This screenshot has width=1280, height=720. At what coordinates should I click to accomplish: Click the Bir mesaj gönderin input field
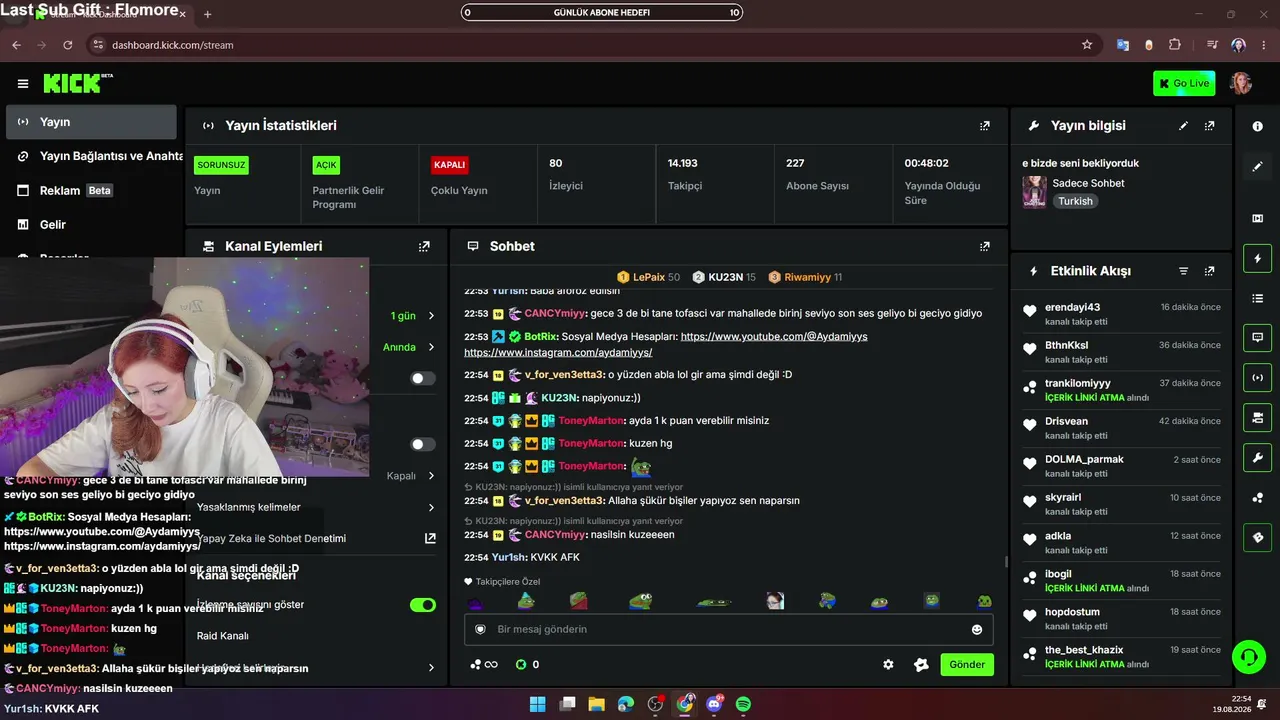(x=729, y=629)
